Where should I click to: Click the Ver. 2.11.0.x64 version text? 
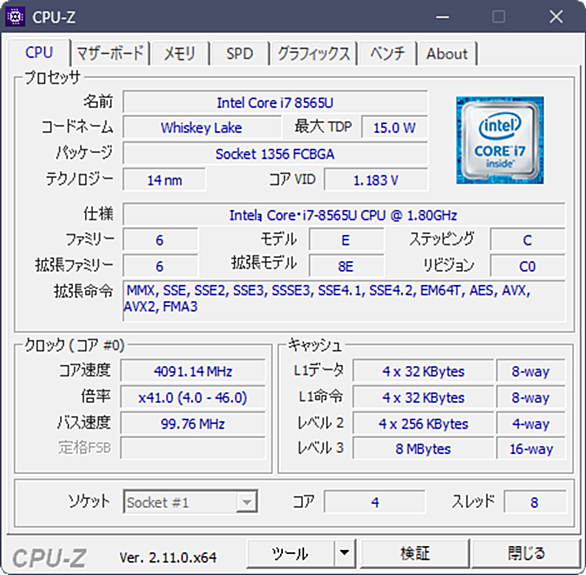click(x=168, y=557)
